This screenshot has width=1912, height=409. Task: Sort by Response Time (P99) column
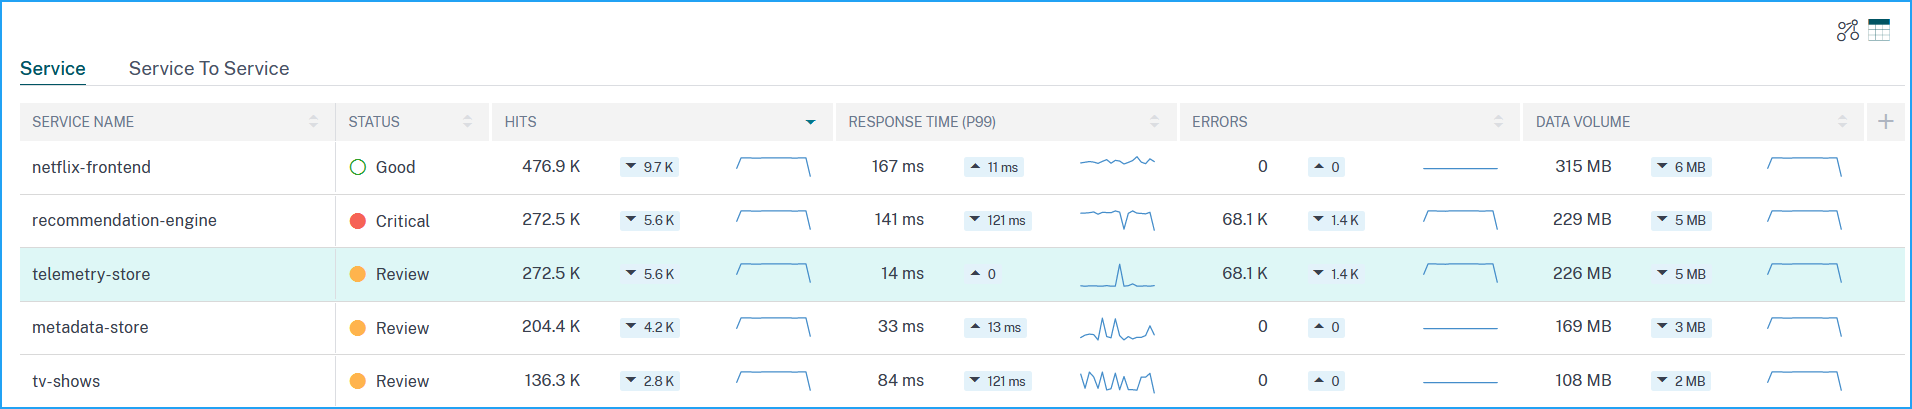coord(1154,122)
